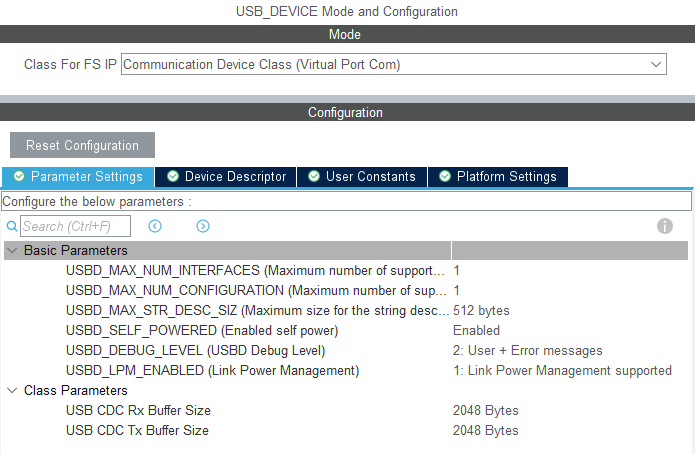Collapse the Class Parameters section
Viewport: 695px width, 454px height.
point(12,390)
